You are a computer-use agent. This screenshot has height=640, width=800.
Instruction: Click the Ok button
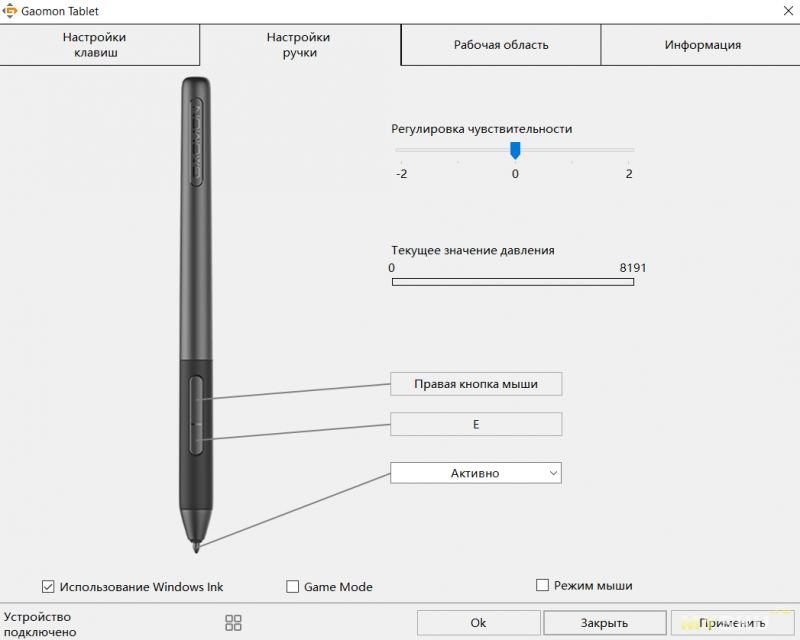[x=479, y=623]
